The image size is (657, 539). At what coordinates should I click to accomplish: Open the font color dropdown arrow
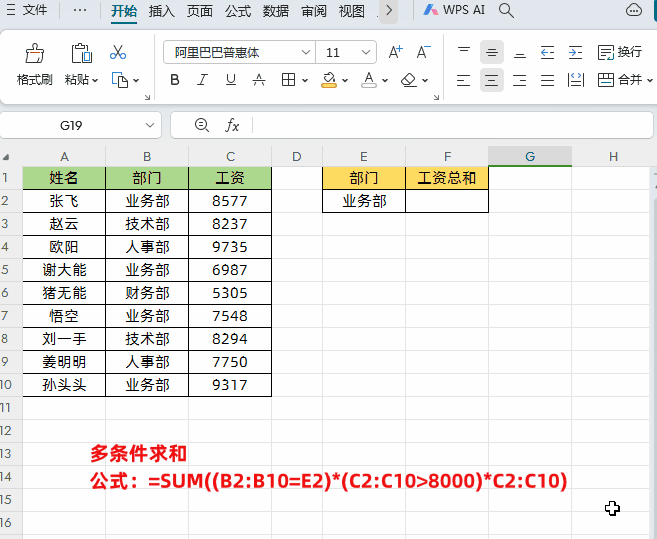tap(385, 80)
